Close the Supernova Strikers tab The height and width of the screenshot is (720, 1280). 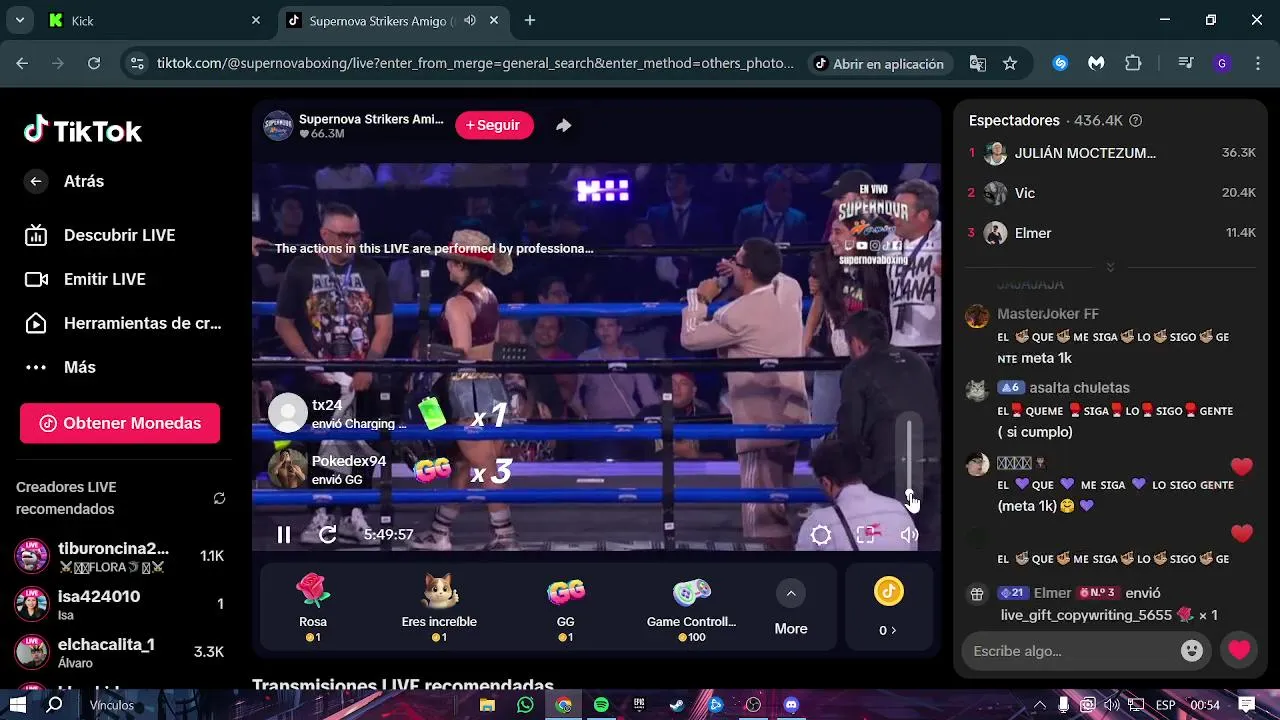point(496,20)
